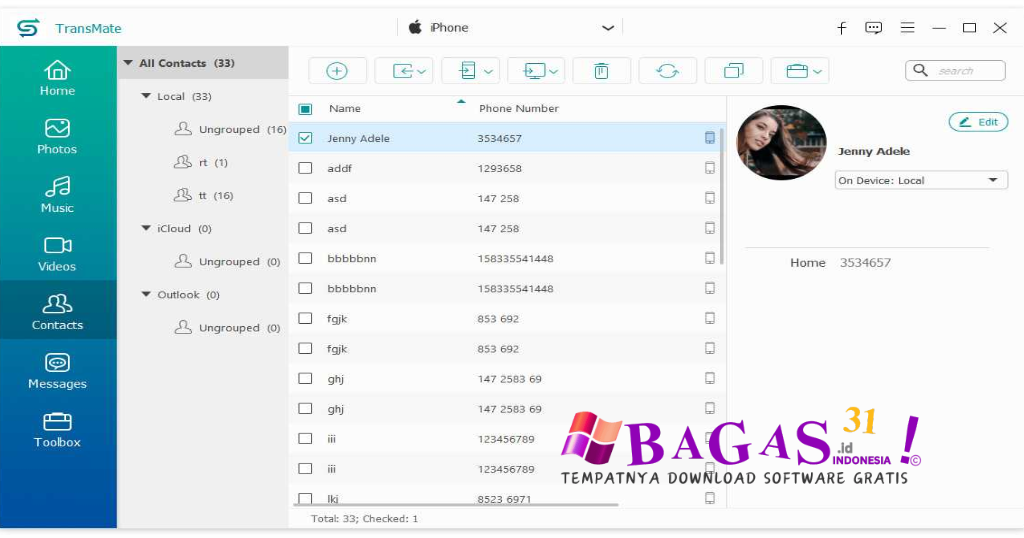Go to the Home section
This screenshot has height=538, width=1024.
point(57,78)
